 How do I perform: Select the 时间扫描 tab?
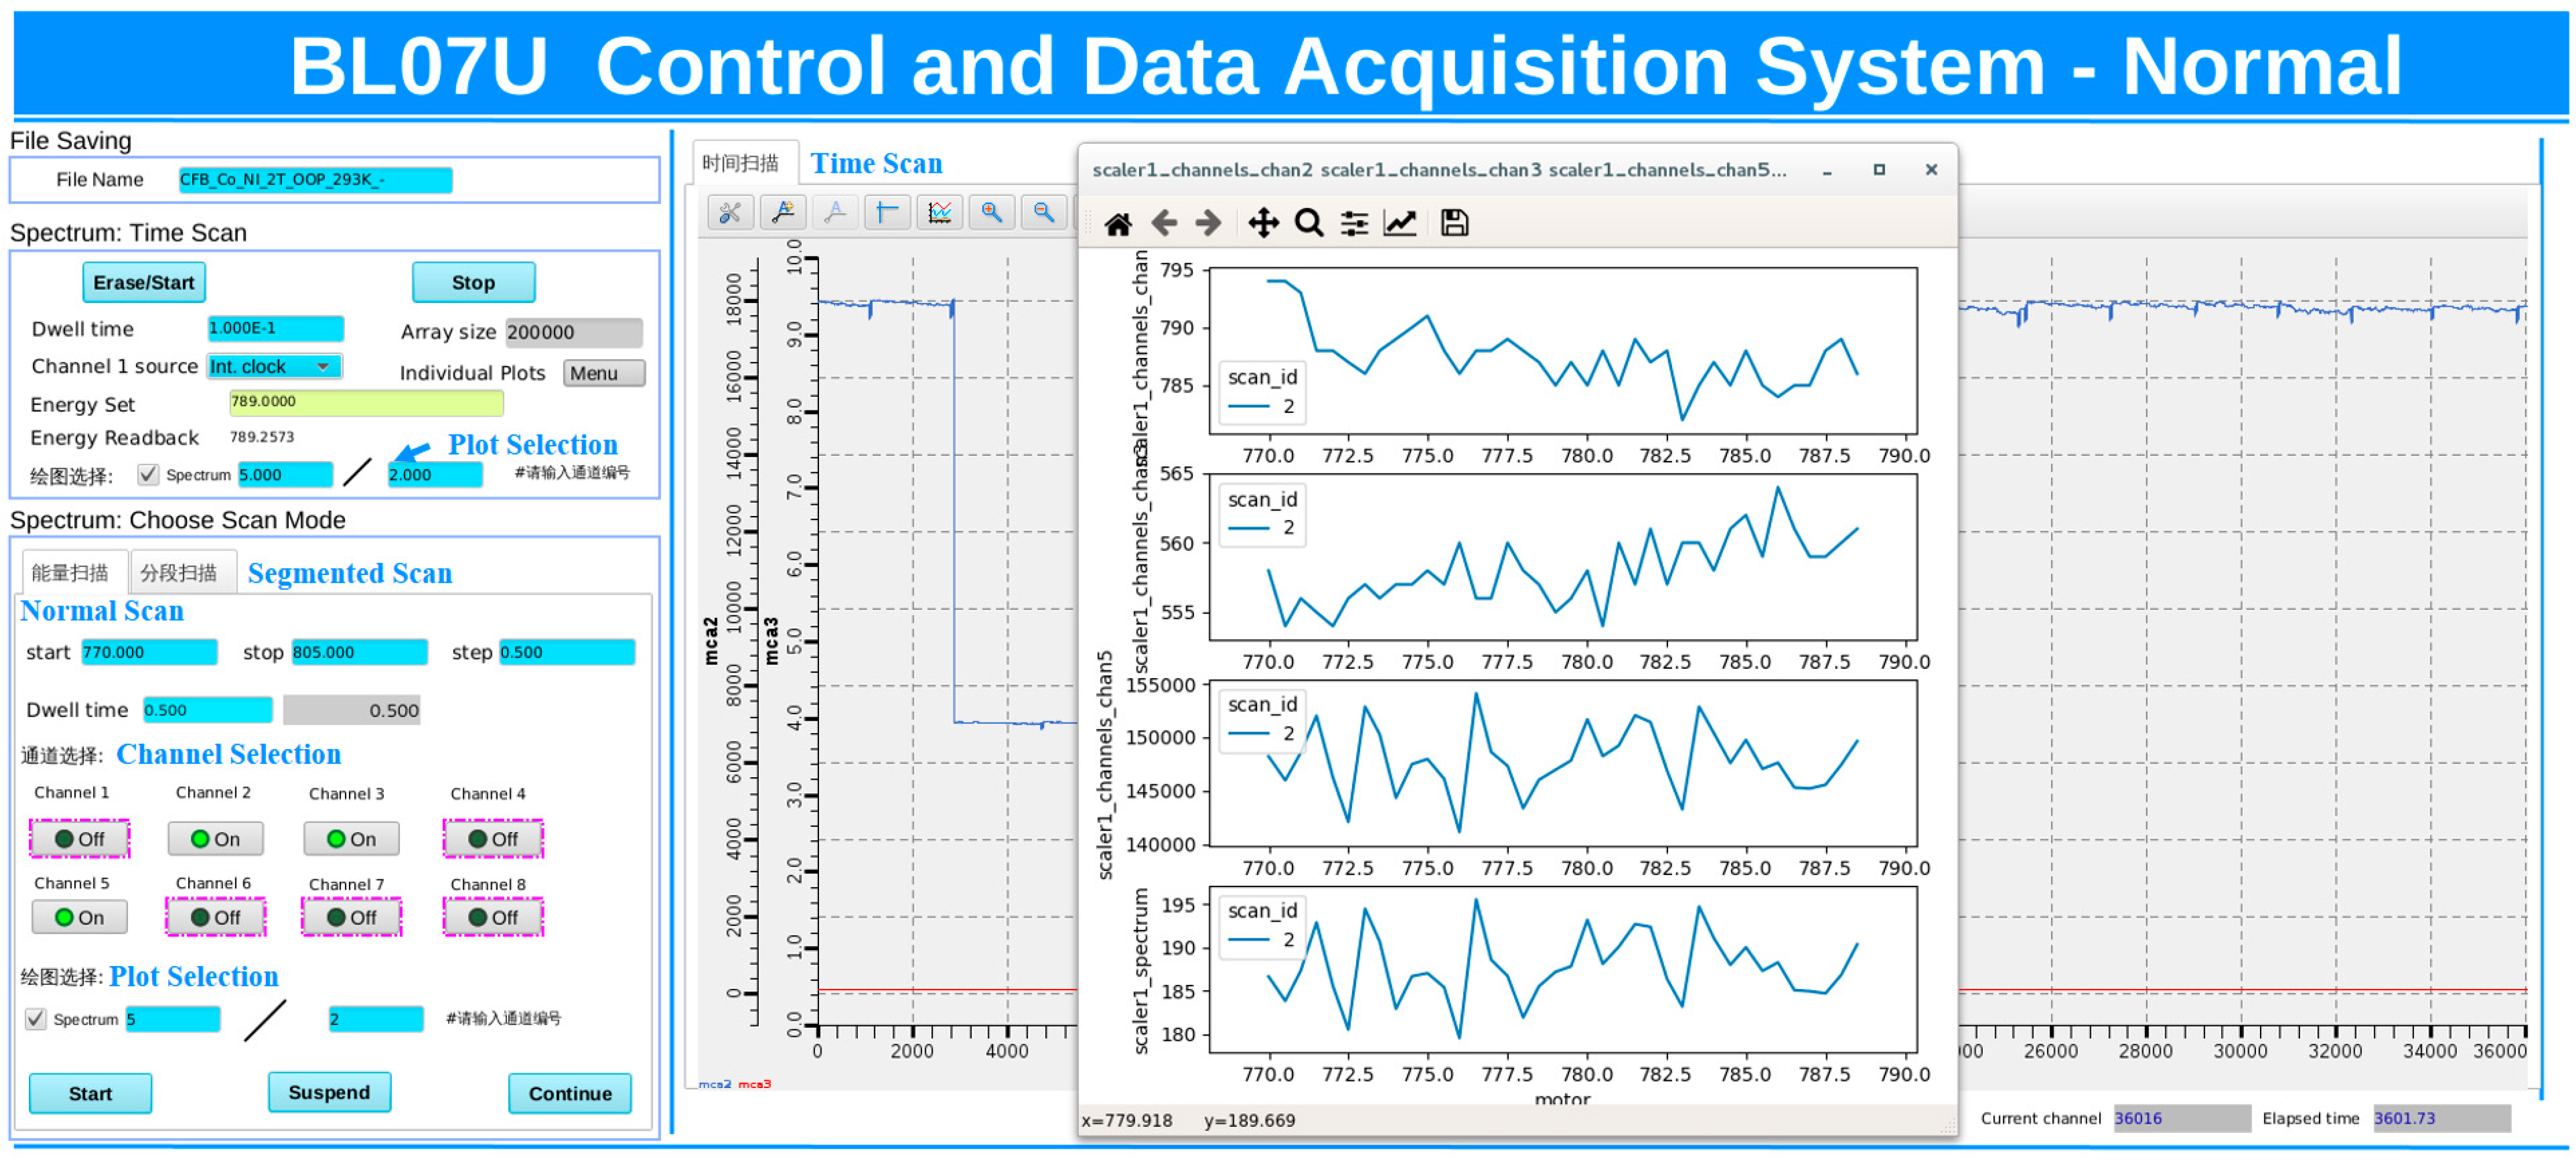pyautogui.click(x=741, y=163)
